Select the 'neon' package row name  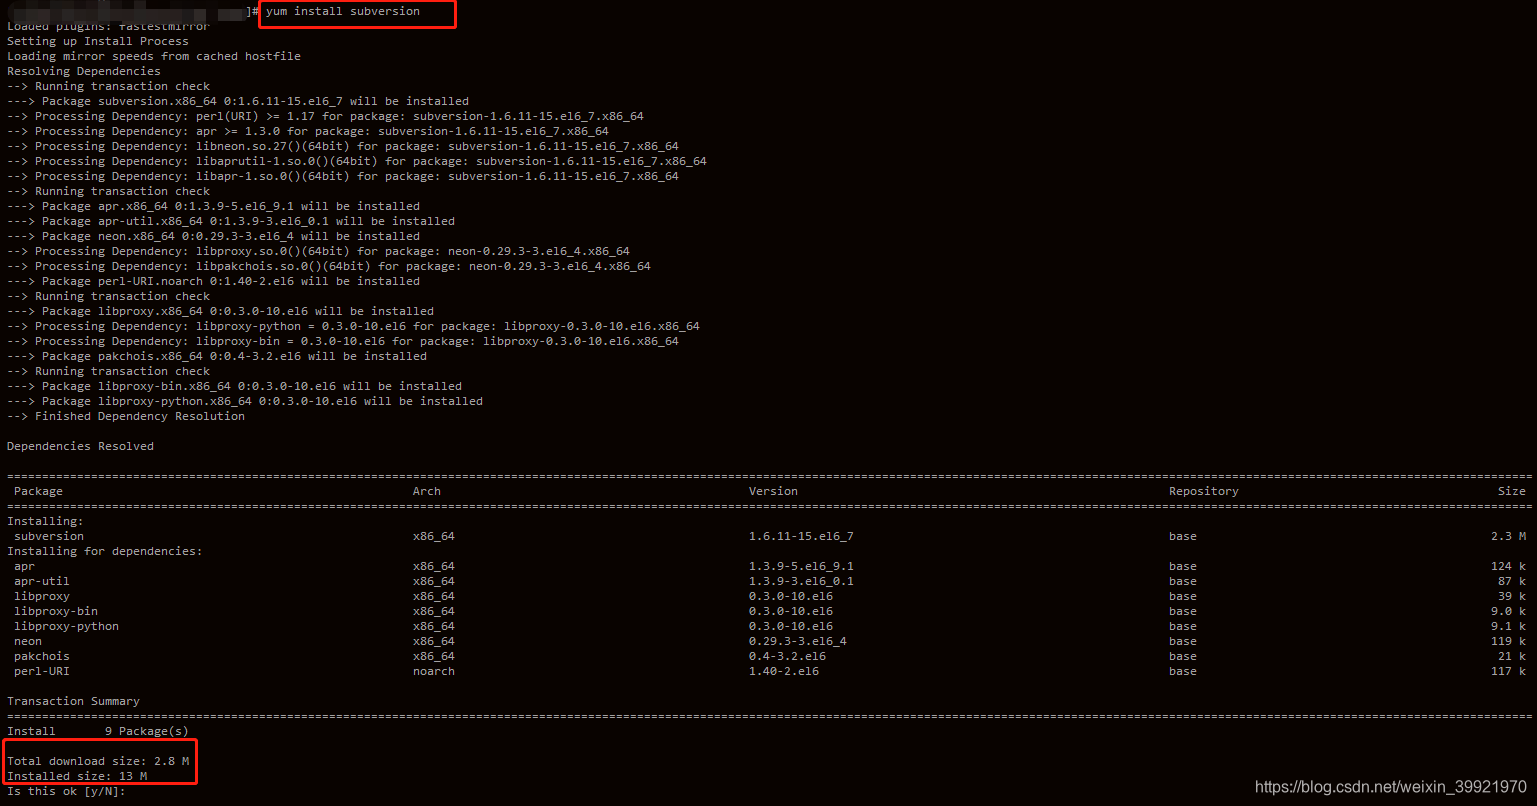[x=28, y=641]
